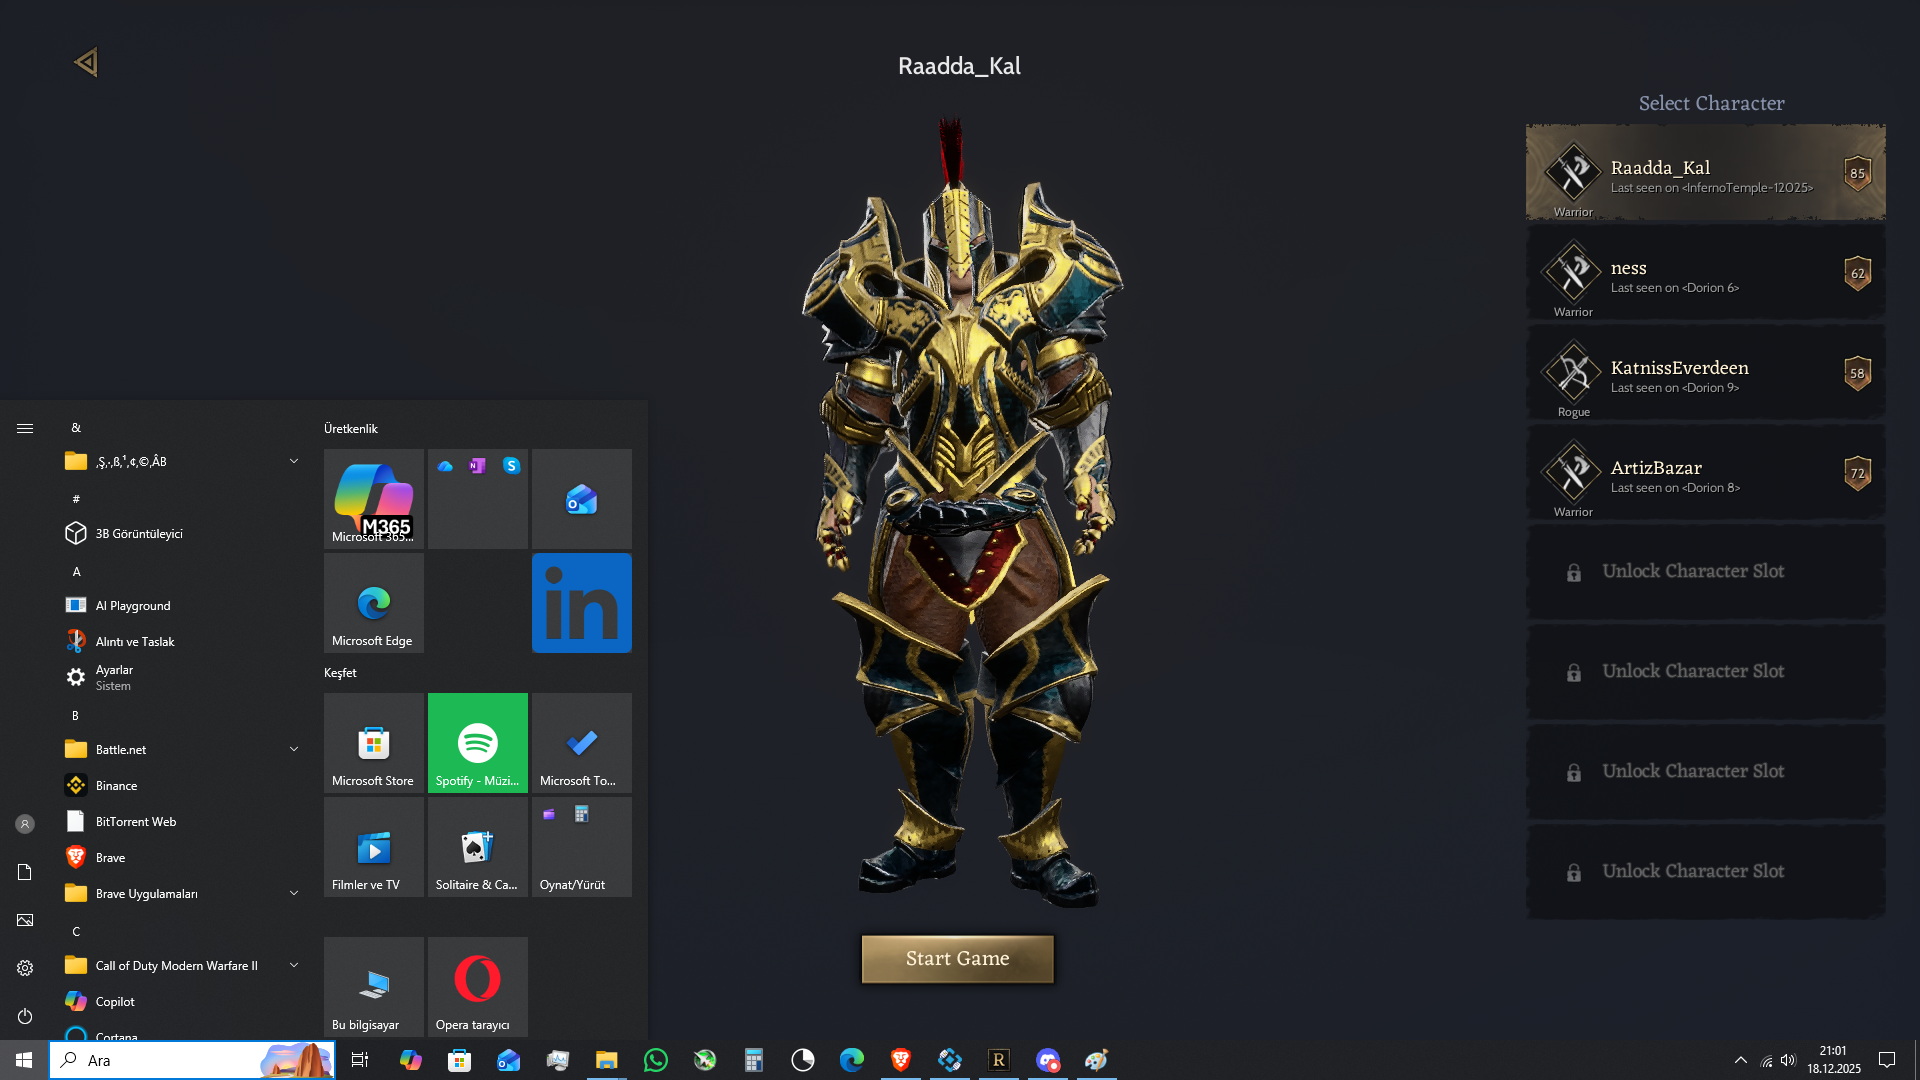Screen dimensions: 1920x1080
Task: Select the KatnissEverdeen rogue character
Action: 1705,373
